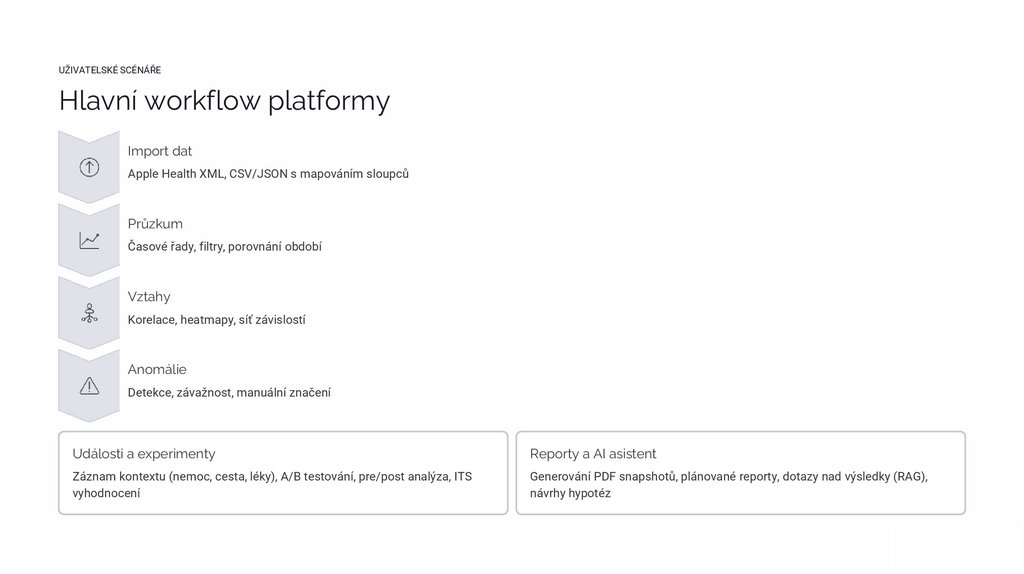Click the Detekce, závažnost description text
The image size is (1024, 574).
(x=229, y=393)
